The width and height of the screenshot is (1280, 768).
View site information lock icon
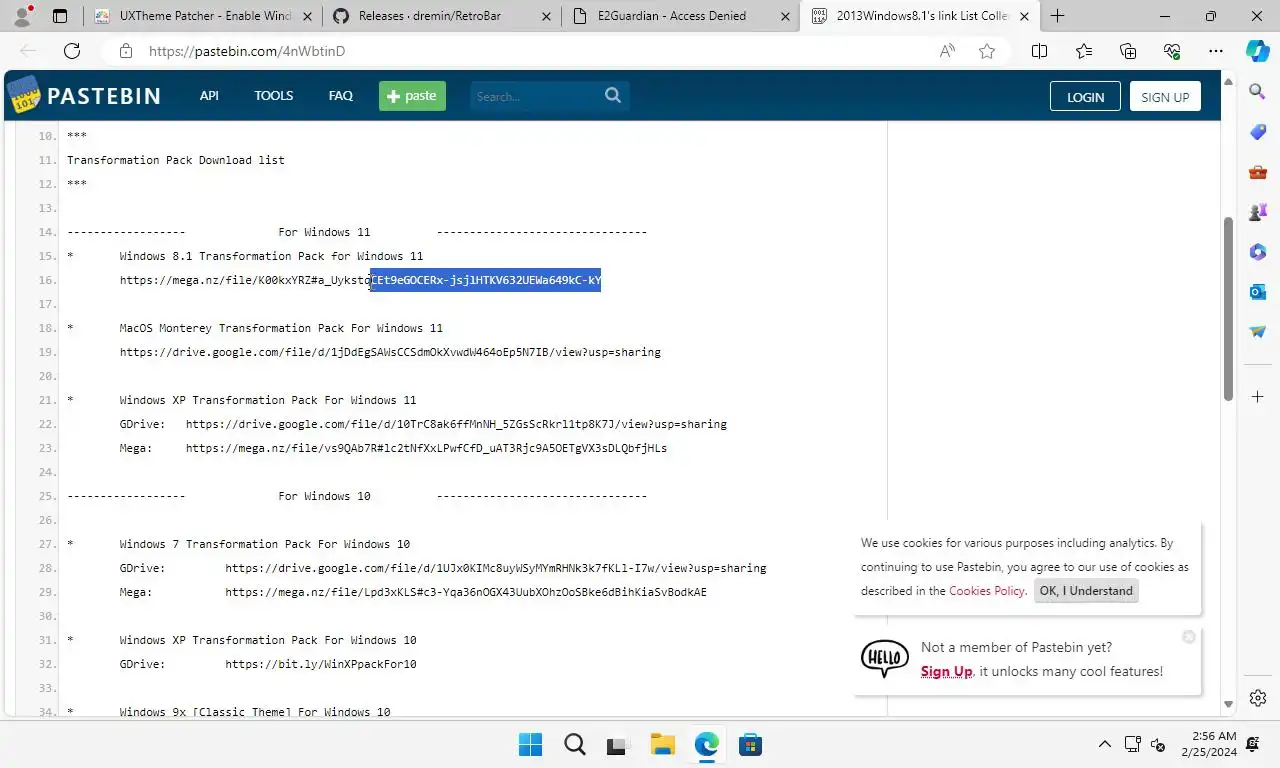point(125,51)
